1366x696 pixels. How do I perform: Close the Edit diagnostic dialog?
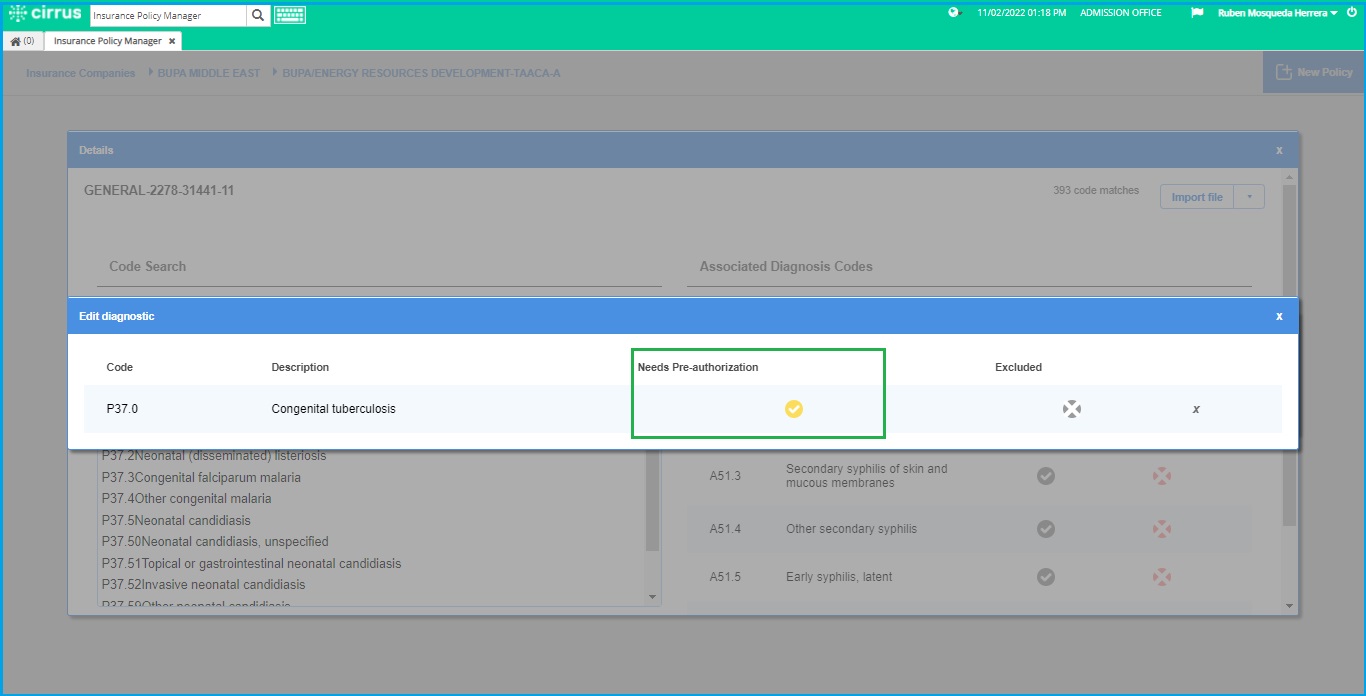[1279, 316]
